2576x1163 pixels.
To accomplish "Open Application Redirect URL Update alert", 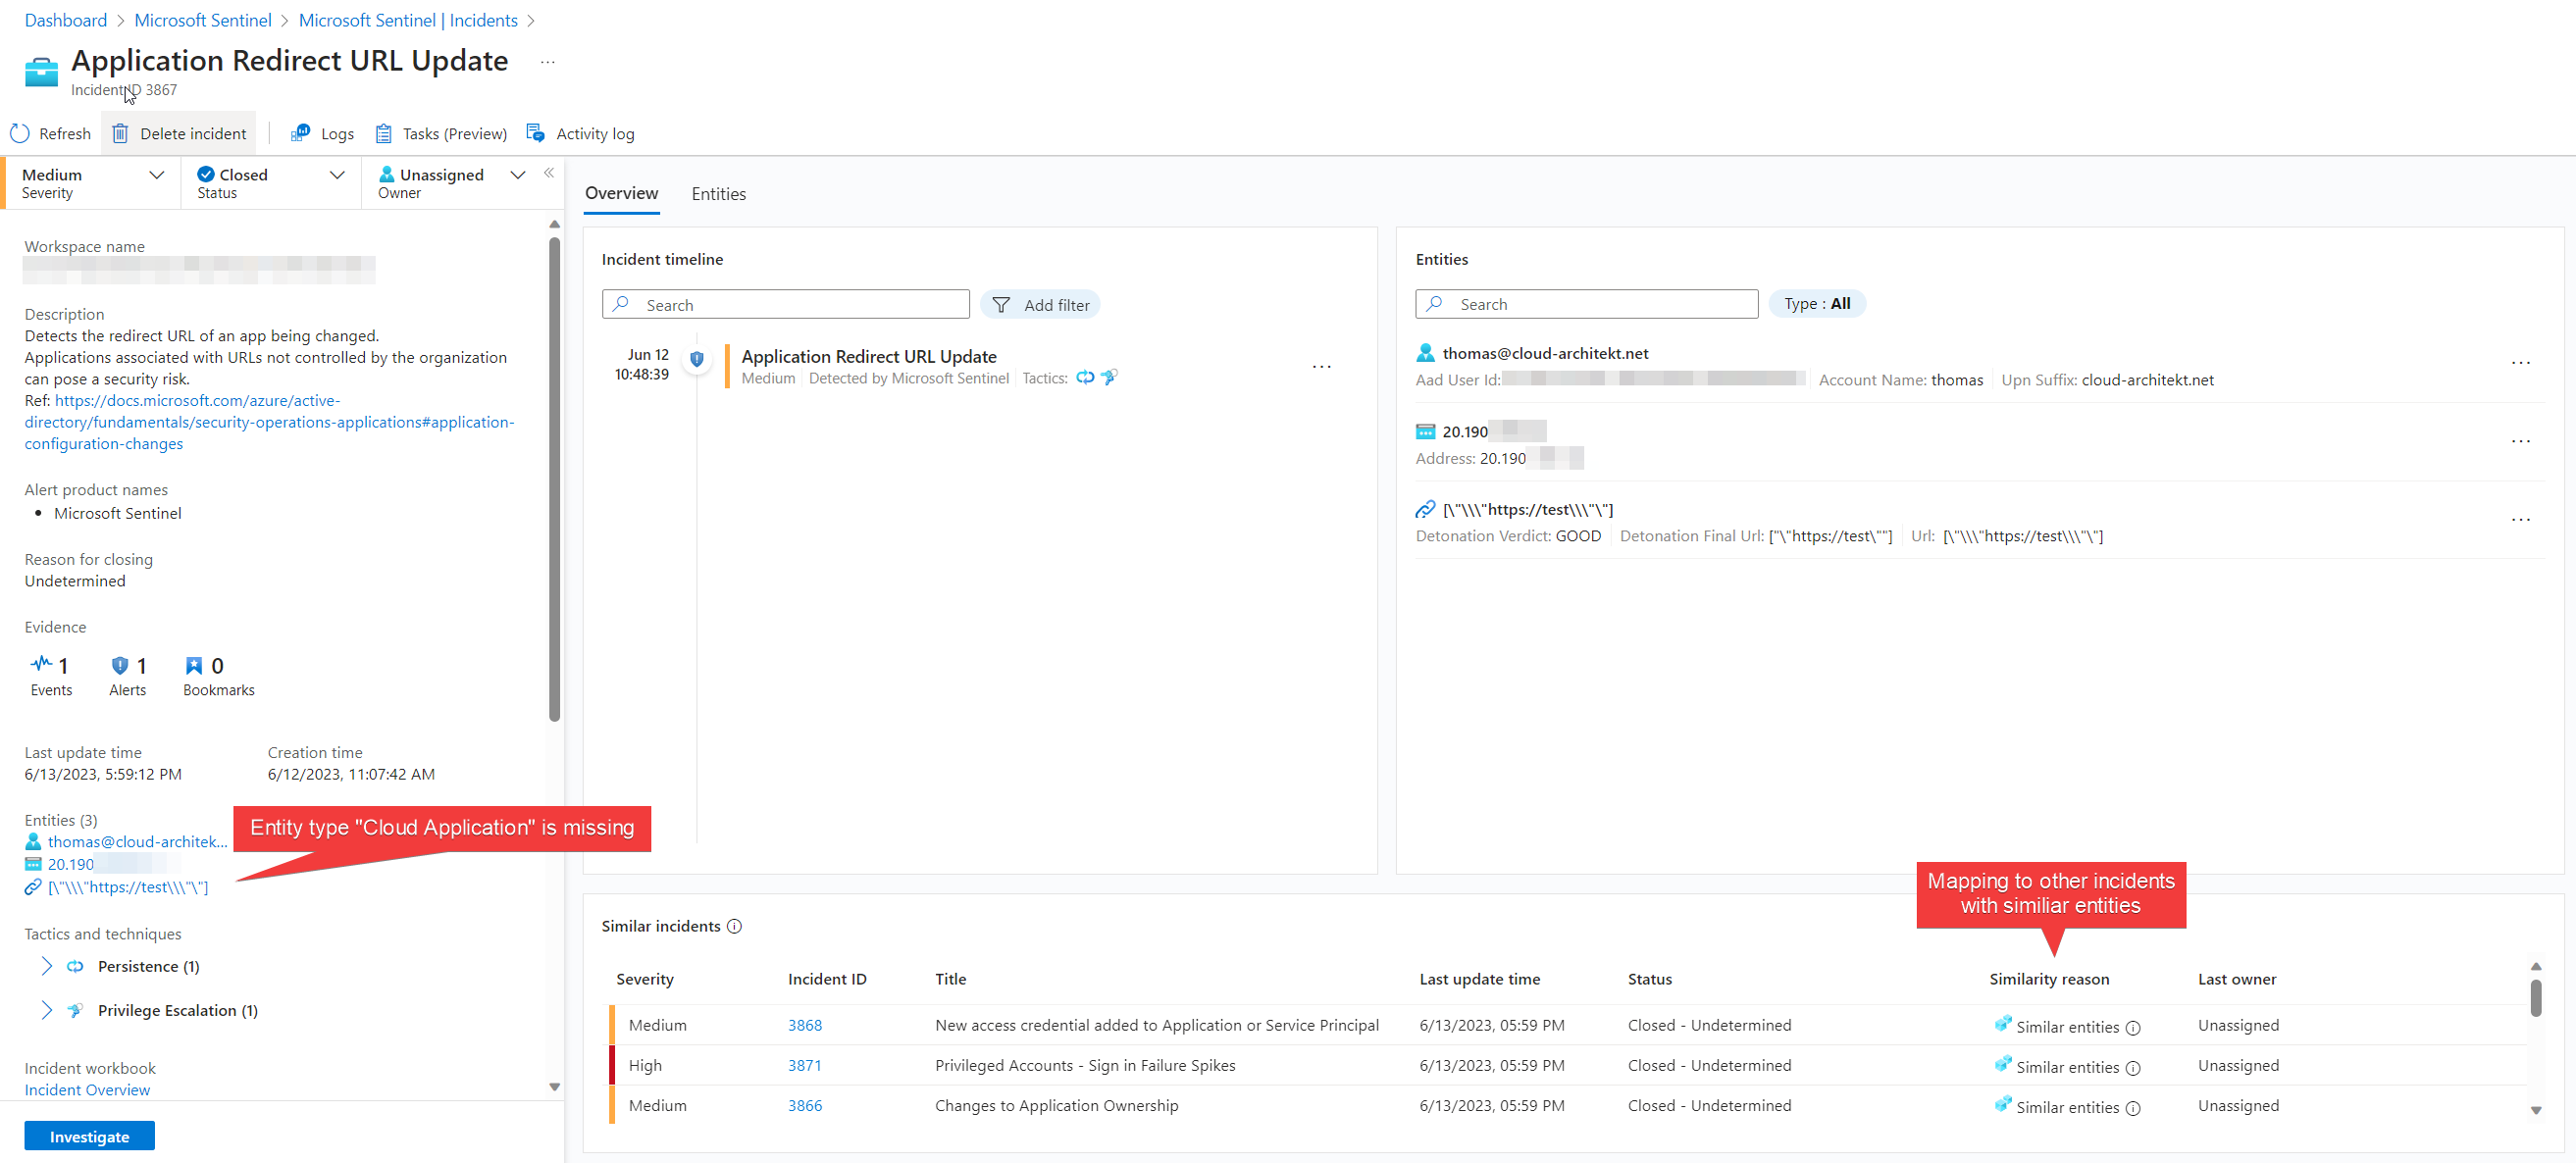I will coord(868,356).
